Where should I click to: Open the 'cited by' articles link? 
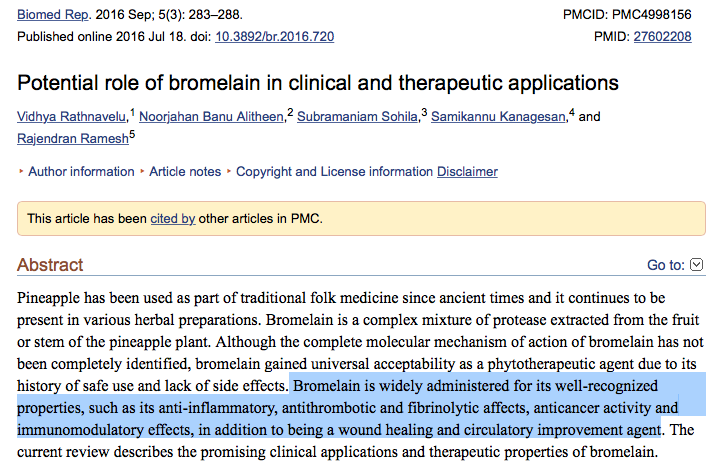click(172, 218)
